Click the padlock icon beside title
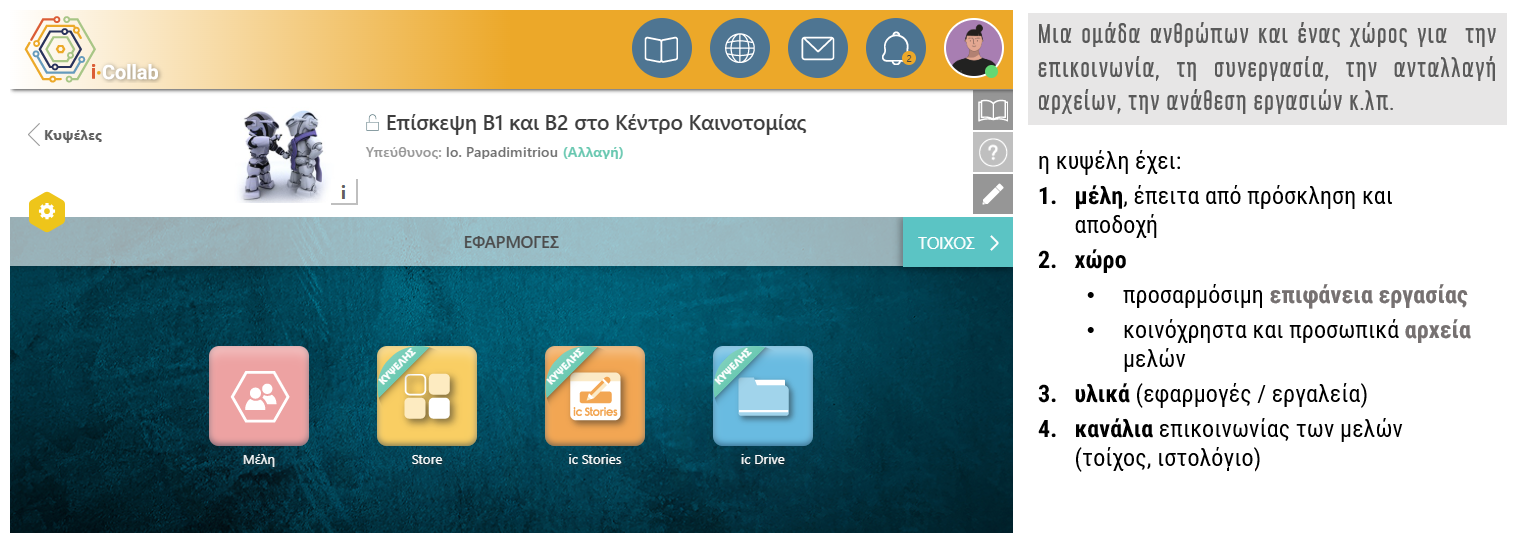Screen dimensions: 1517x542 pyautogui.click(x=372, y=124)
